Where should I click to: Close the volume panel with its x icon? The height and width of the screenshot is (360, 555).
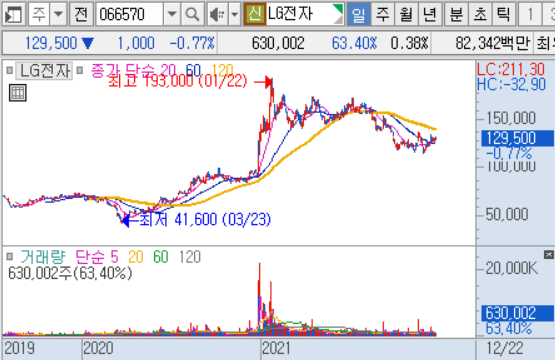click(549, 254)
